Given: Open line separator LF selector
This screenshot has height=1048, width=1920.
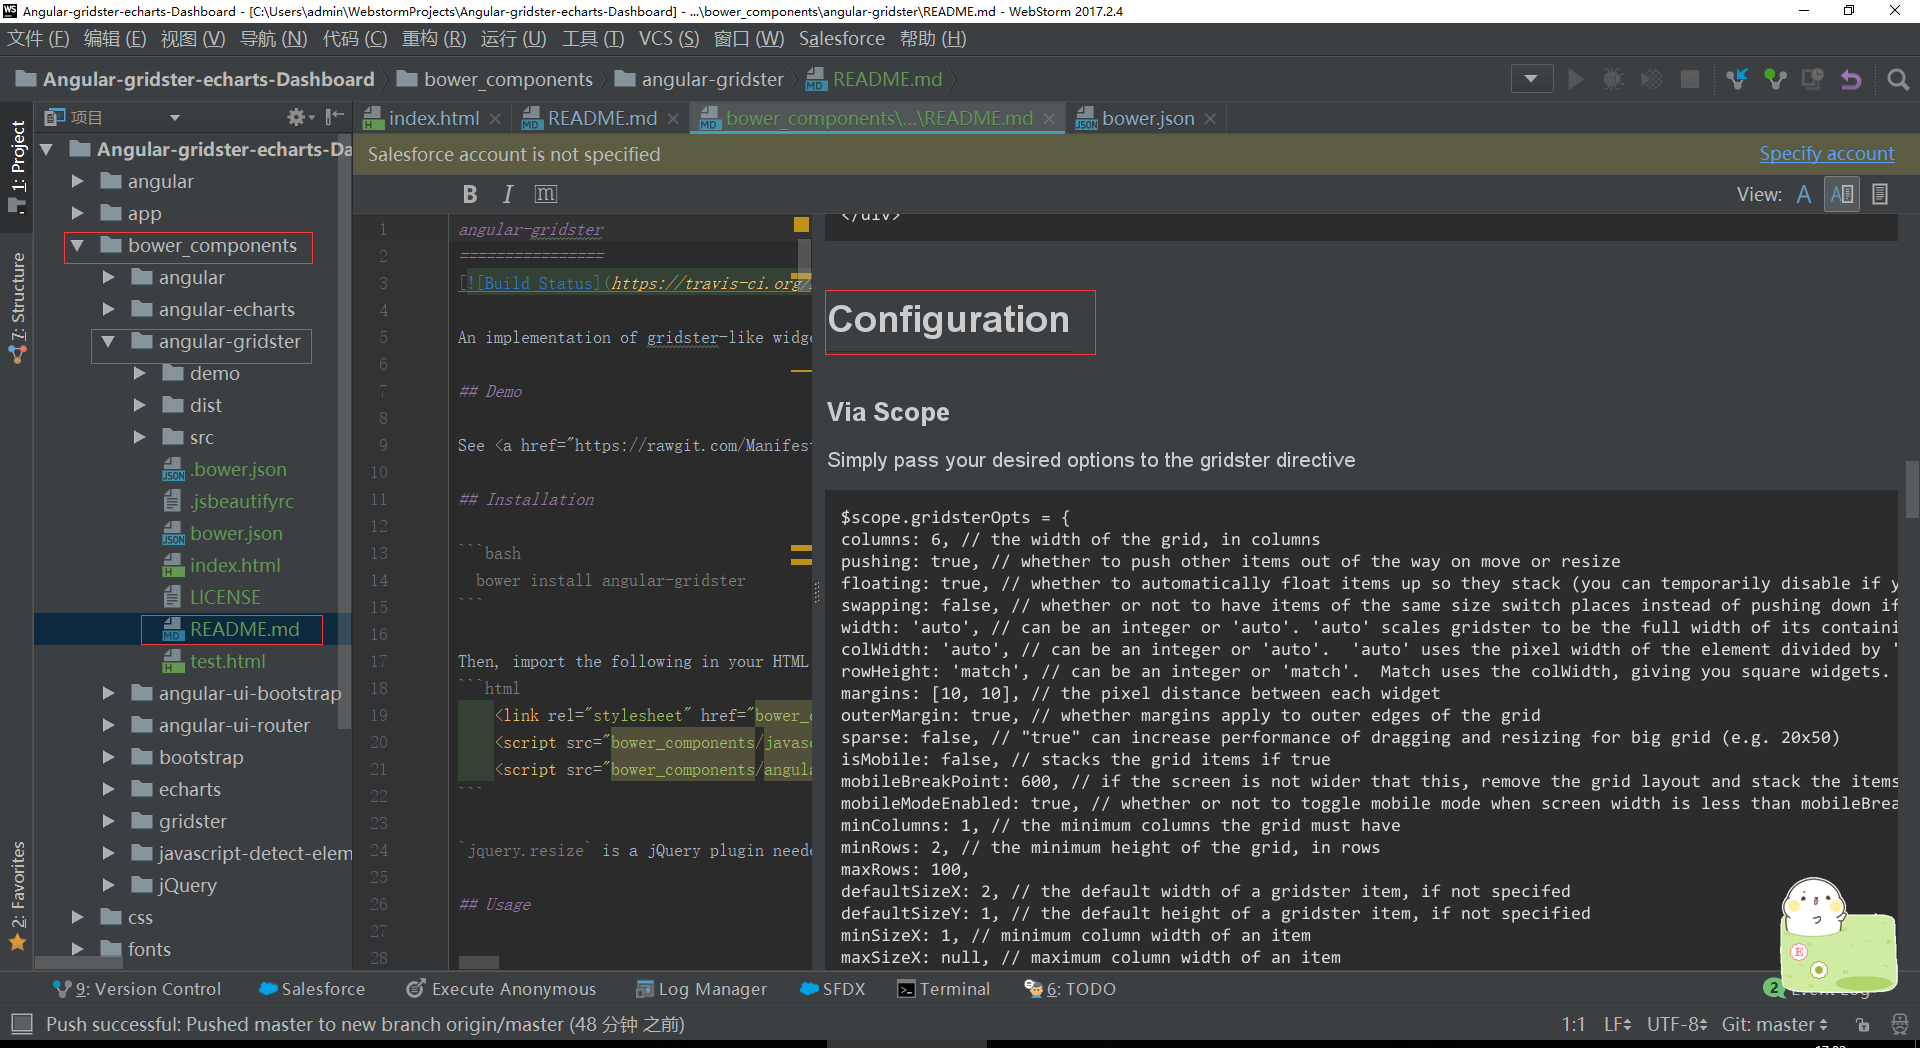Looking at the screenshot, I should (1617, 1024).
